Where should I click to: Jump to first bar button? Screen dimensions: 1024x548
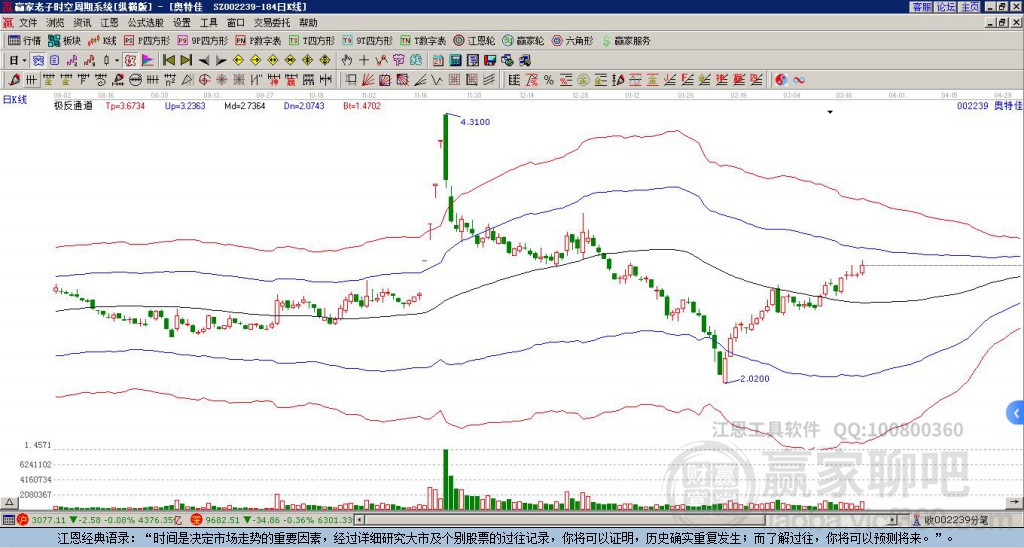[168, 61]
